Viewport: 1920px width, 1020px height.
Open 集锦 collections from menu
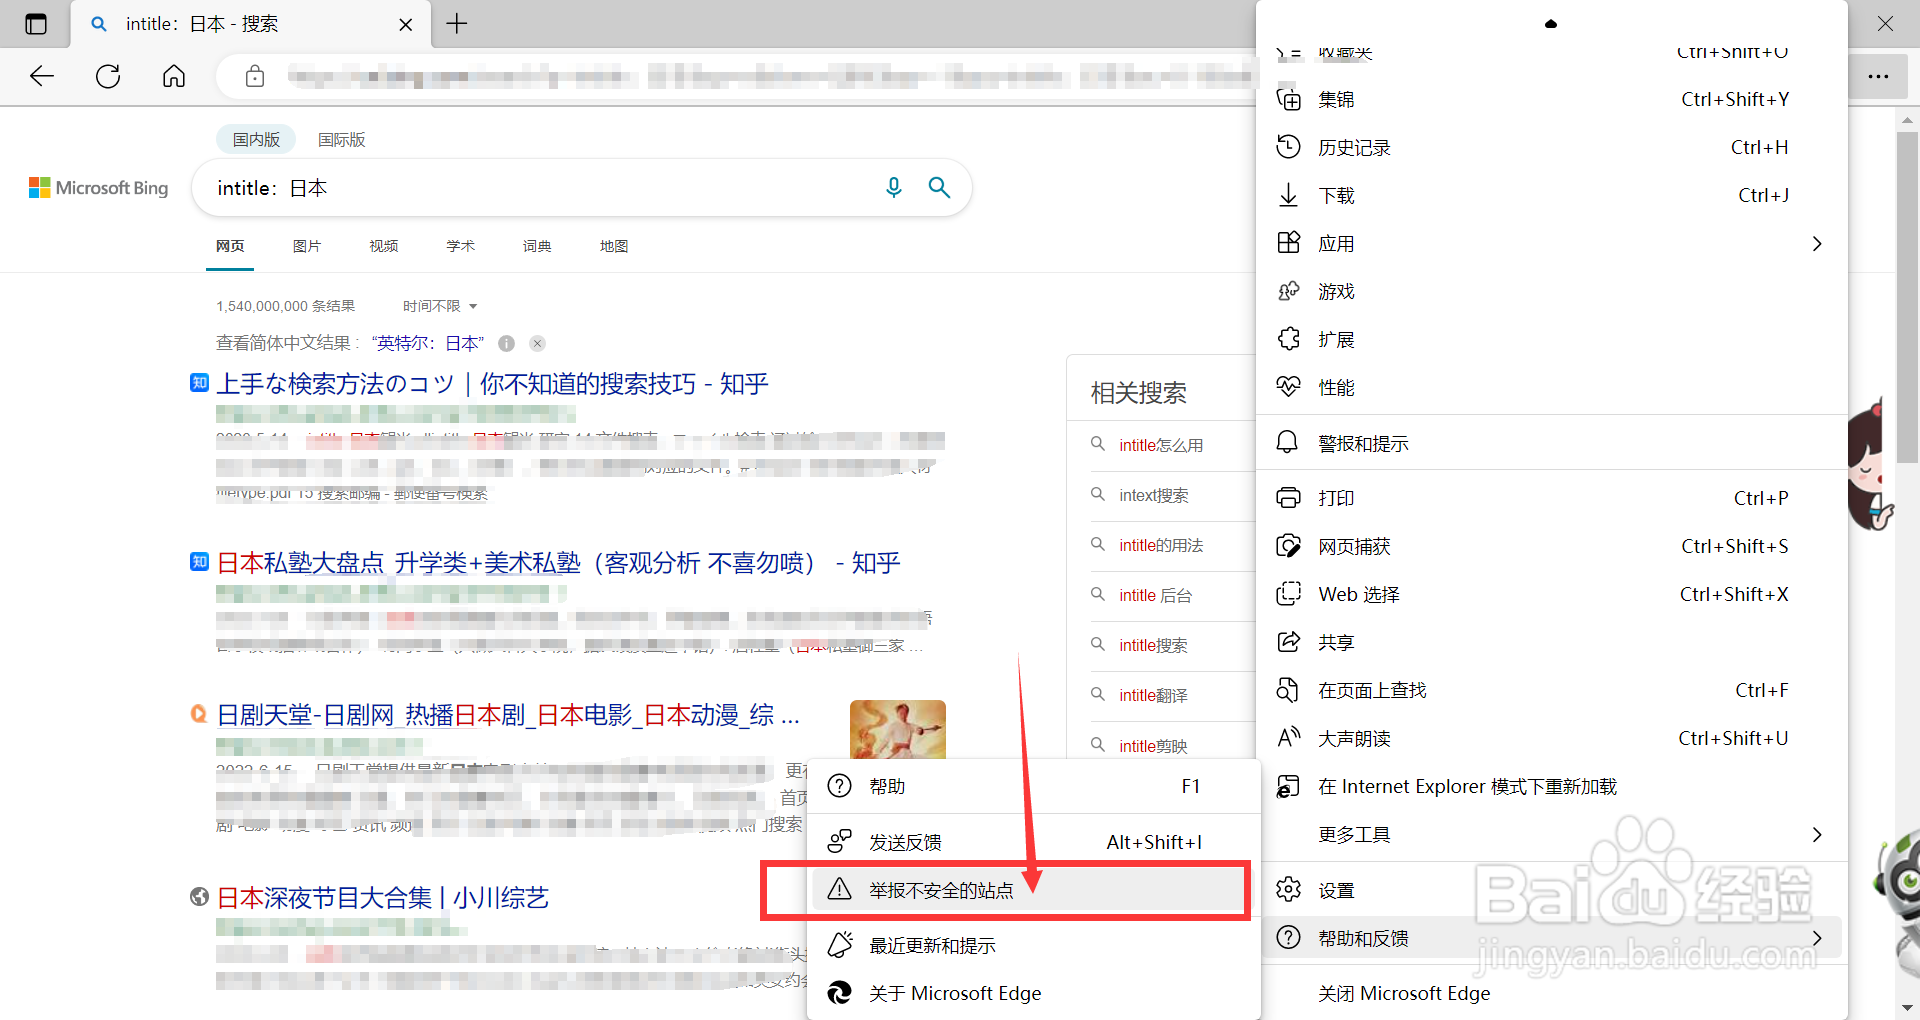tap(1550, 99)
